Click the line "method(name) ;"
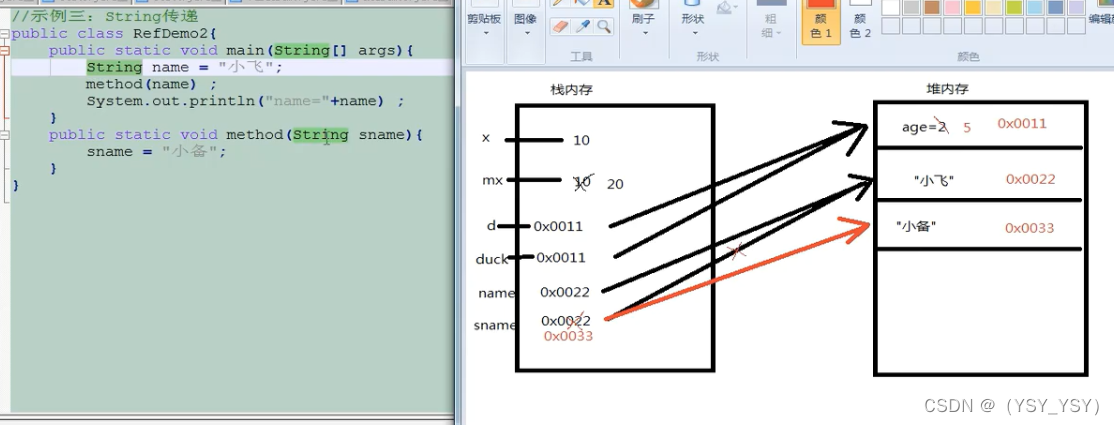 [x=151, y=84]
